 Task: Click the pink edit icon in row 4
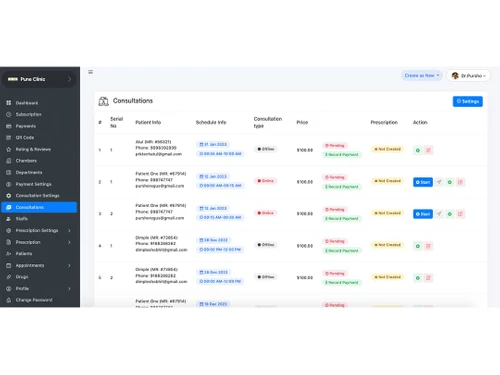[x=429, y=246]
